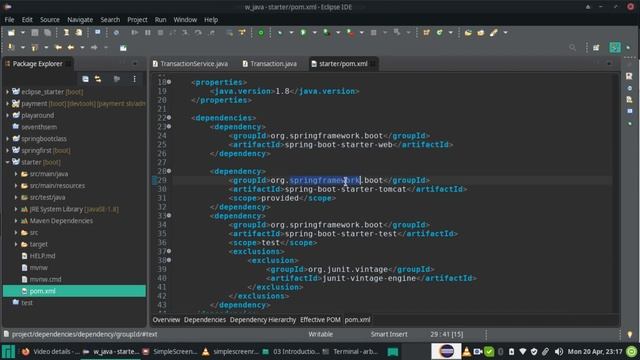Select mvnw.cmd file in Package Explorer
Image resolution: width=640 pixels, height=360 pixels.
(45, 280)
